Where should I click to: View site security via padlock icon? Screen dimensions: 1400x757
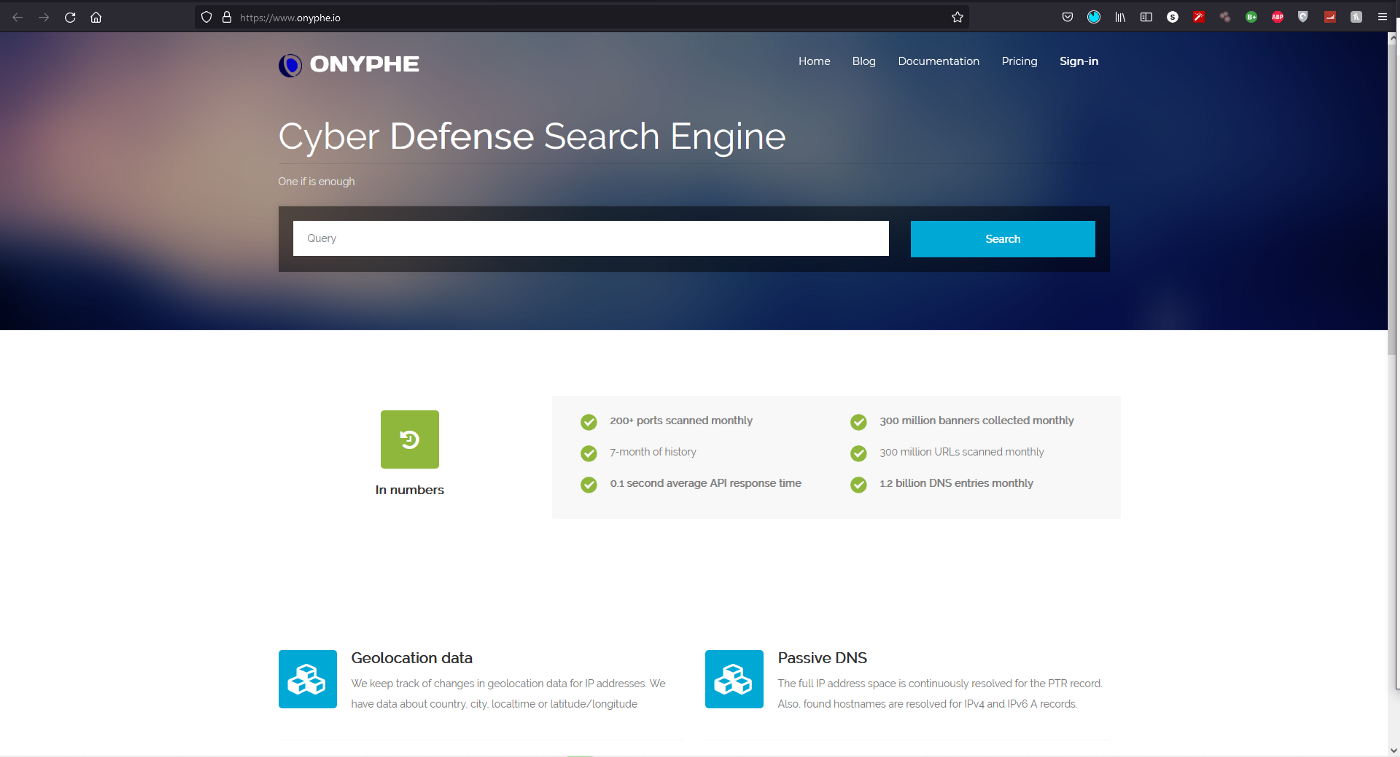coord(226,17)
